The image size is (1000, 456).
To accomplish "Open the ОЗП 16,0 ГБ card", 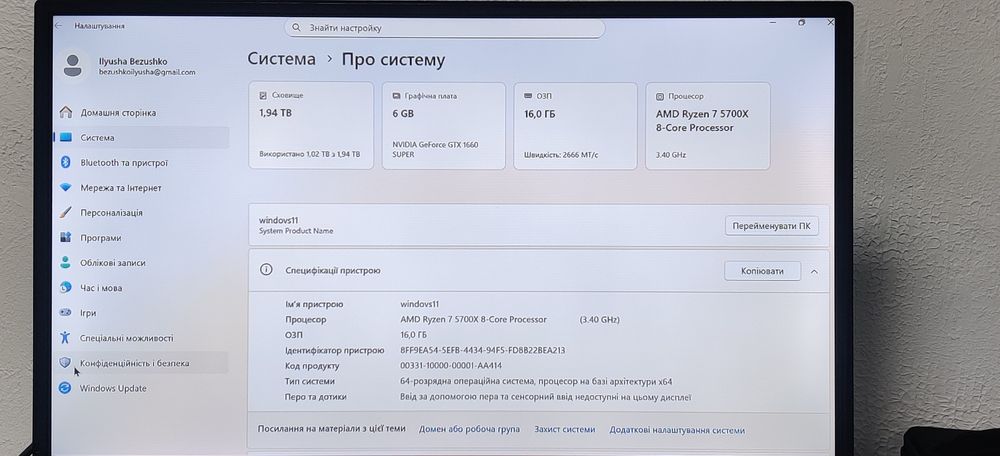I will pos(575,126).
